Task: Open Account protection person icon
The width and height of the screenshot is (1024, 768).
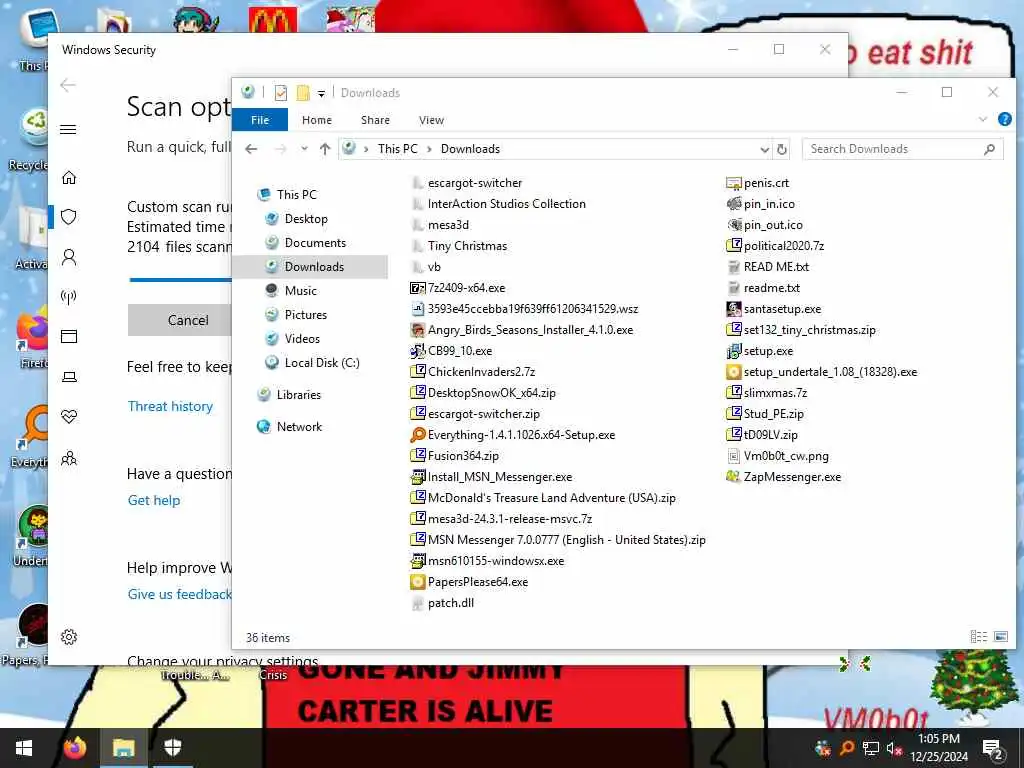Action: [69, 257]
